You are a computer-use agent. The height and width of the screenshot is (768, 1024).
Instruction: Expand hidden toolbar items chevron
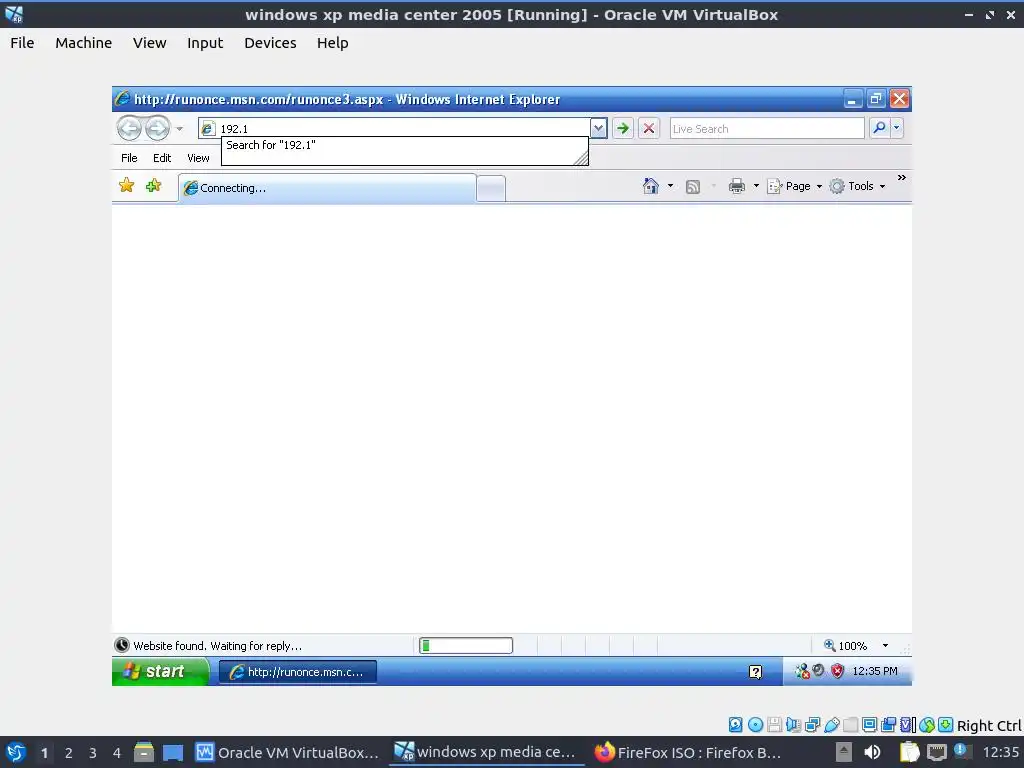coord(902,178)
